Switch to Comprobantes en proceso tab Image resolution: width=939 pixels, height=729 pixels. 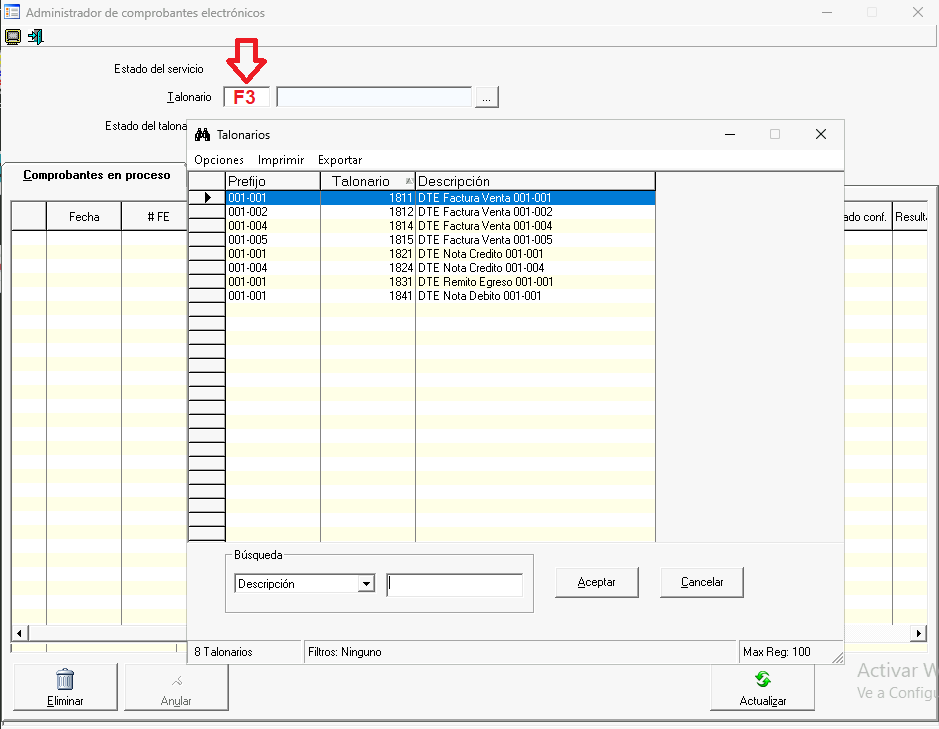[x=97, y=175]
